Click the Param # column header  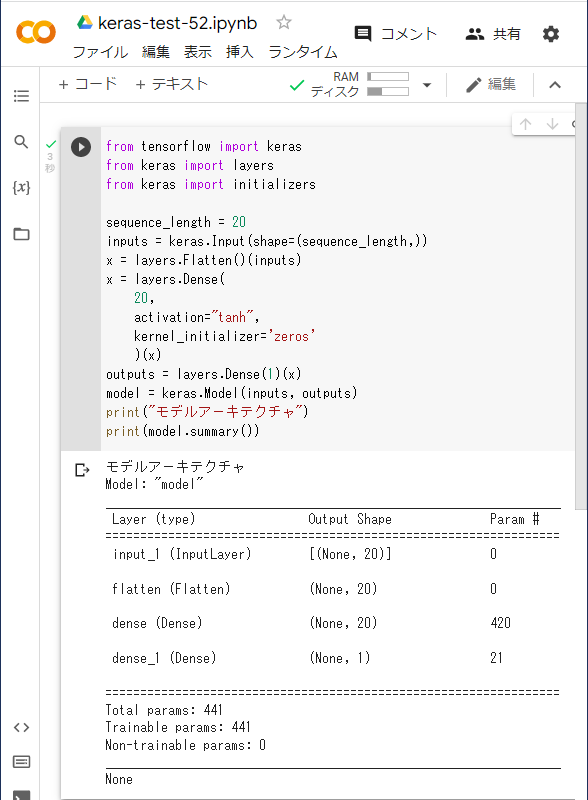(x=514, y=519)
